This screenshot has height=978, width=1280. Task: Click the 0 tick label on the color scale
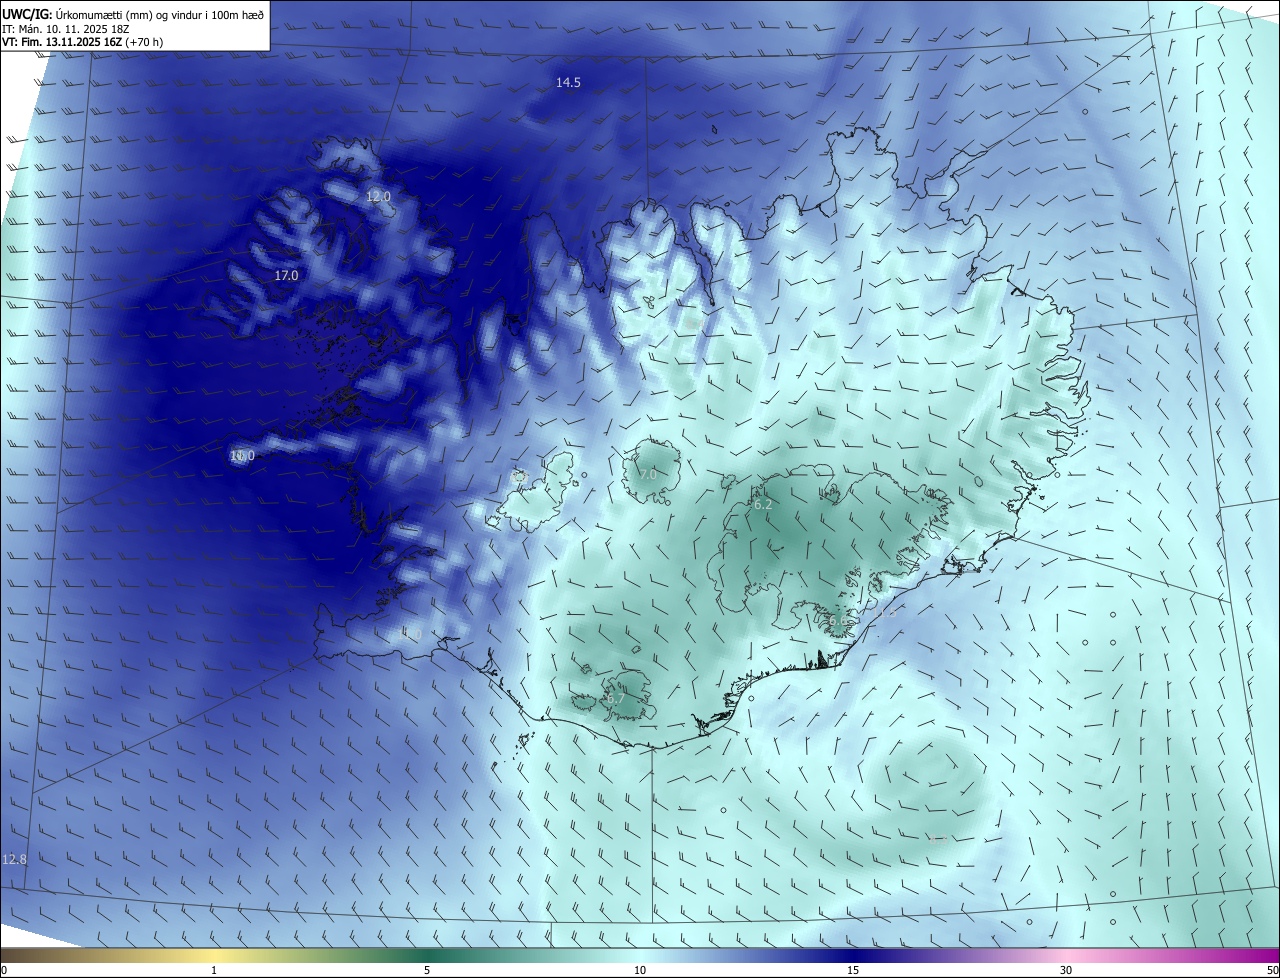(4, 971)
